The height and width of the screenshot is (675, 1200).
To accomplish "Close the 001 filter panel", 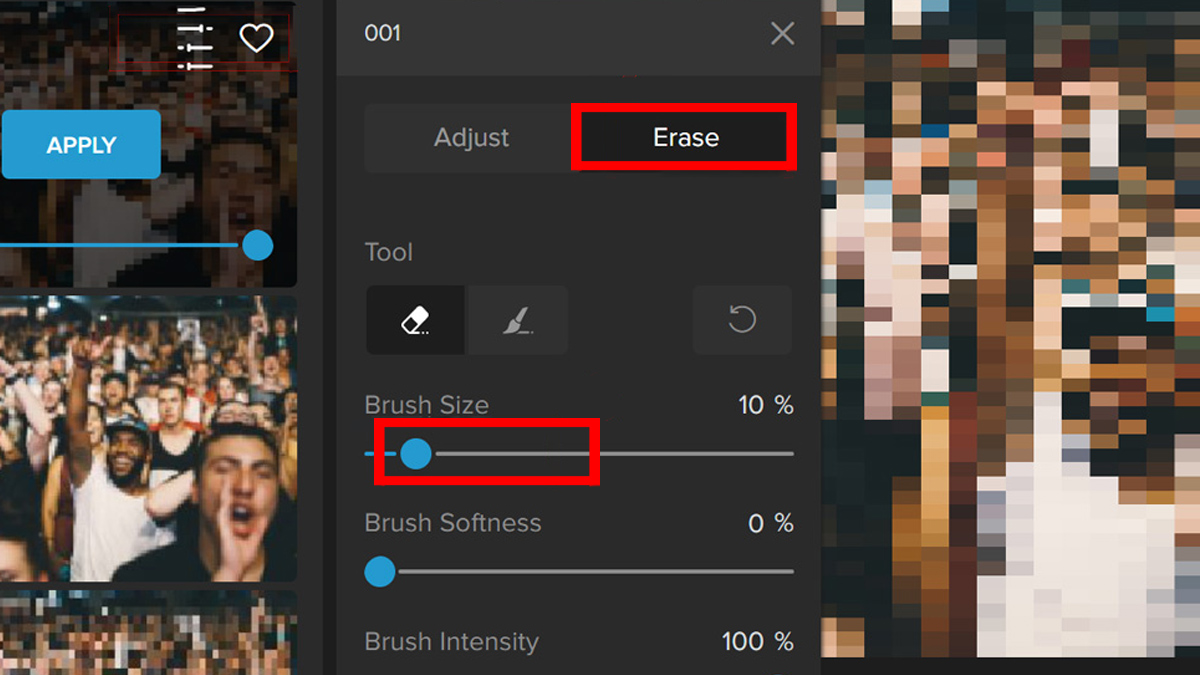I will click(782, 34).
